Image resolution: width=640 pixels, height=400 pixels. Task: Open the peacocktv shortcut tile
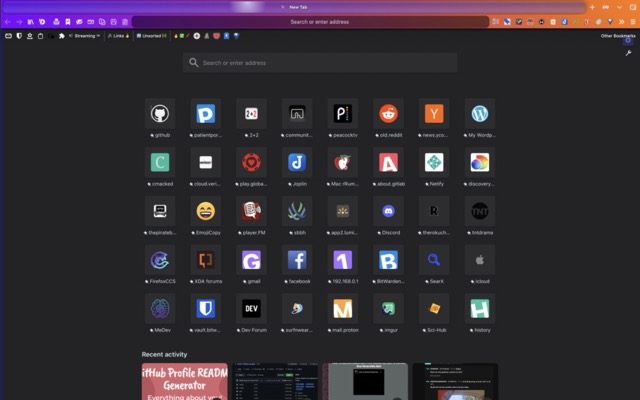342,113
